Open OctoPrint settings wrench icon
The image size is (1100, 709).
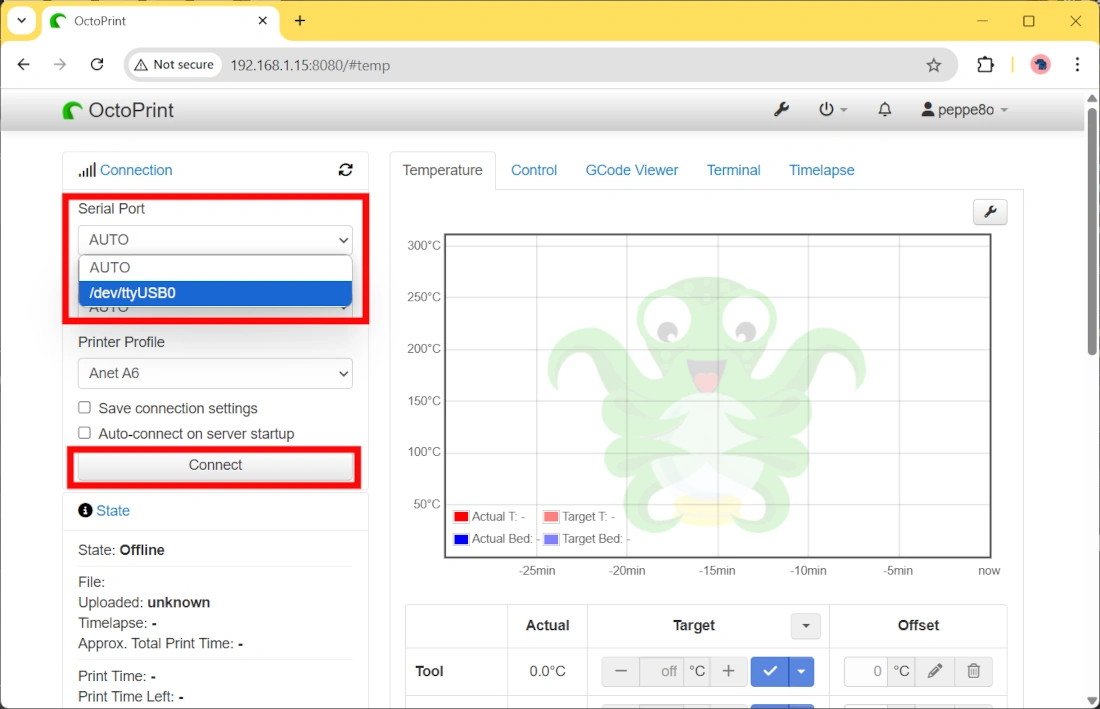781,109
